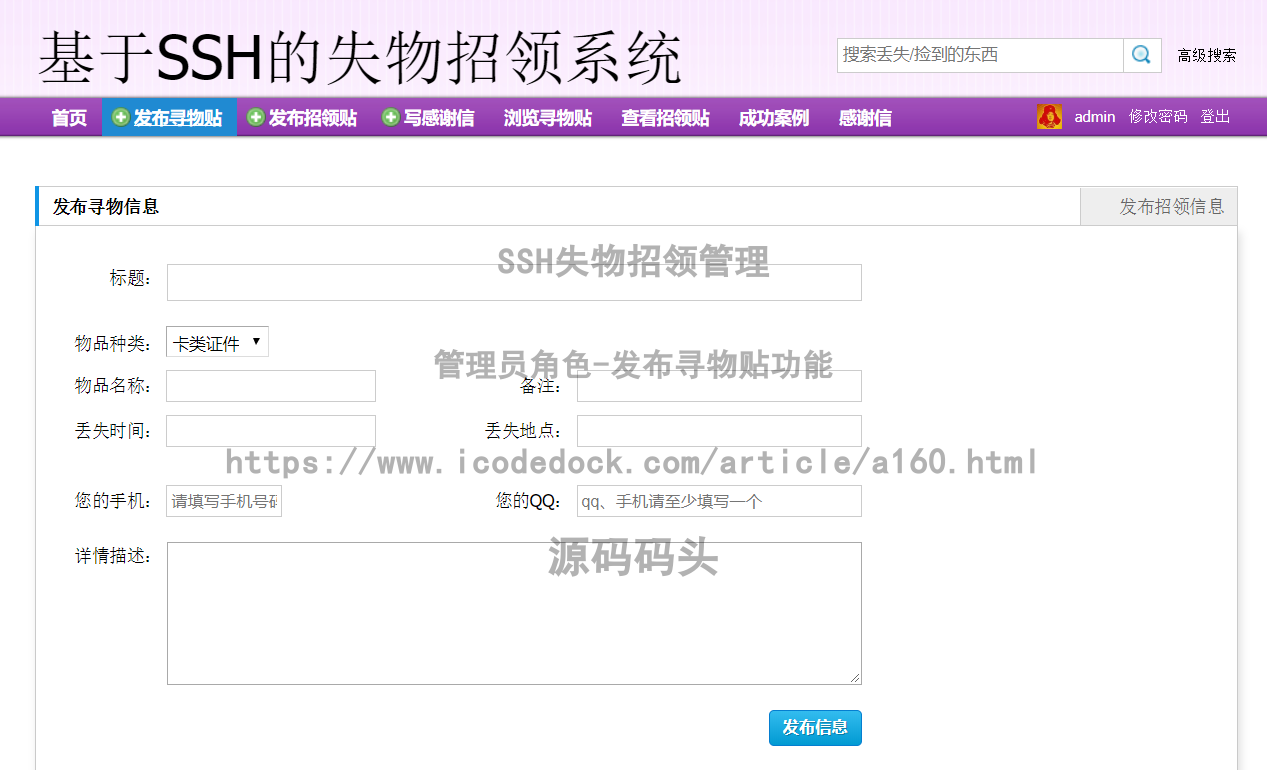1267x770 pixels.
Task: Click the blue search magnifier icon
Action: tap(1141, 56)
